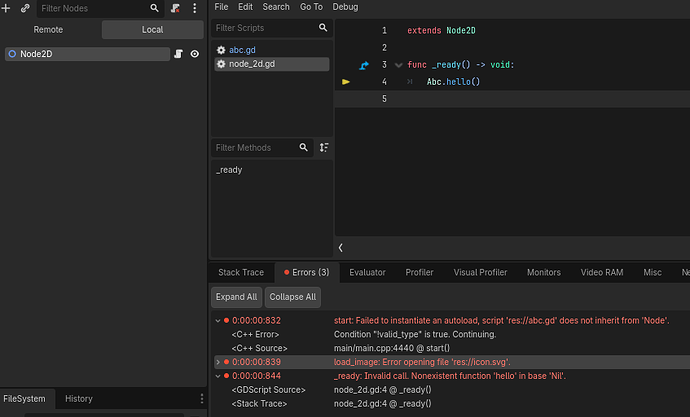This screenshot has width=690, height=417.
Task: Open the Visual Profiler tab
Action: (480, 272)
